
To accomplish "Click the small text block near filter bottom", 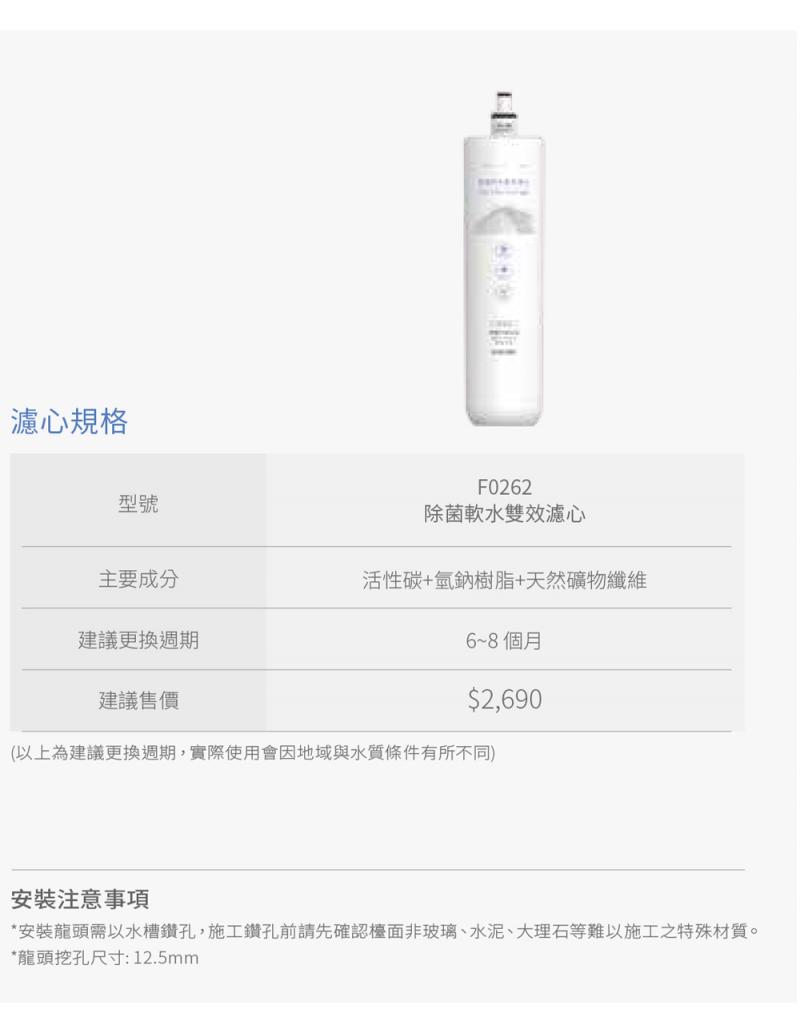I will click(x=504, y=337).
